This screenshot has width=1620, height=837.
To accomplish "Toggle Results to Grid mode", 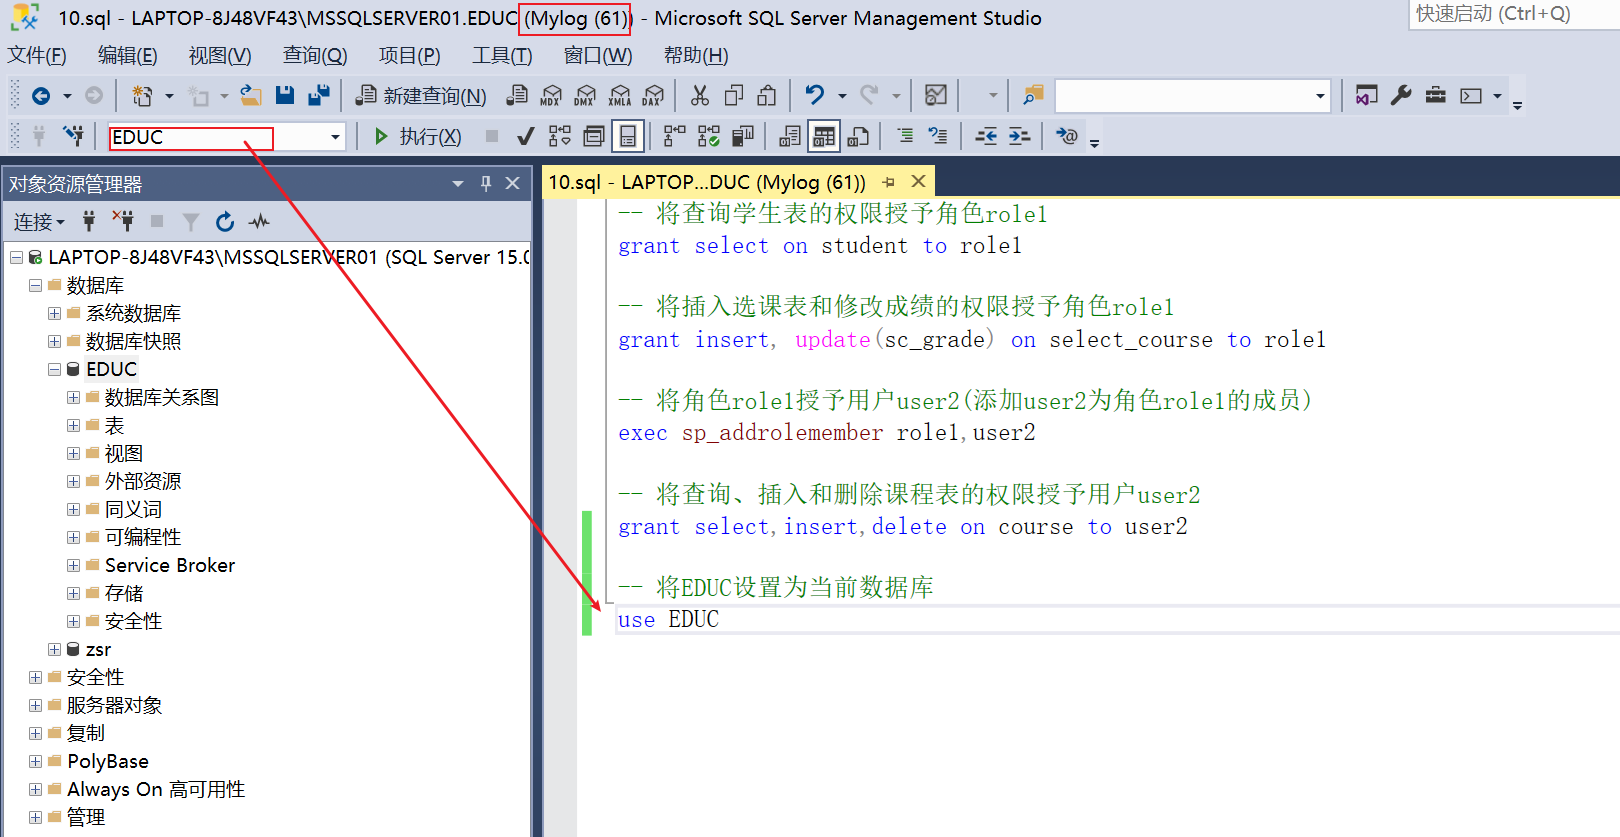I will coord(824,136).
